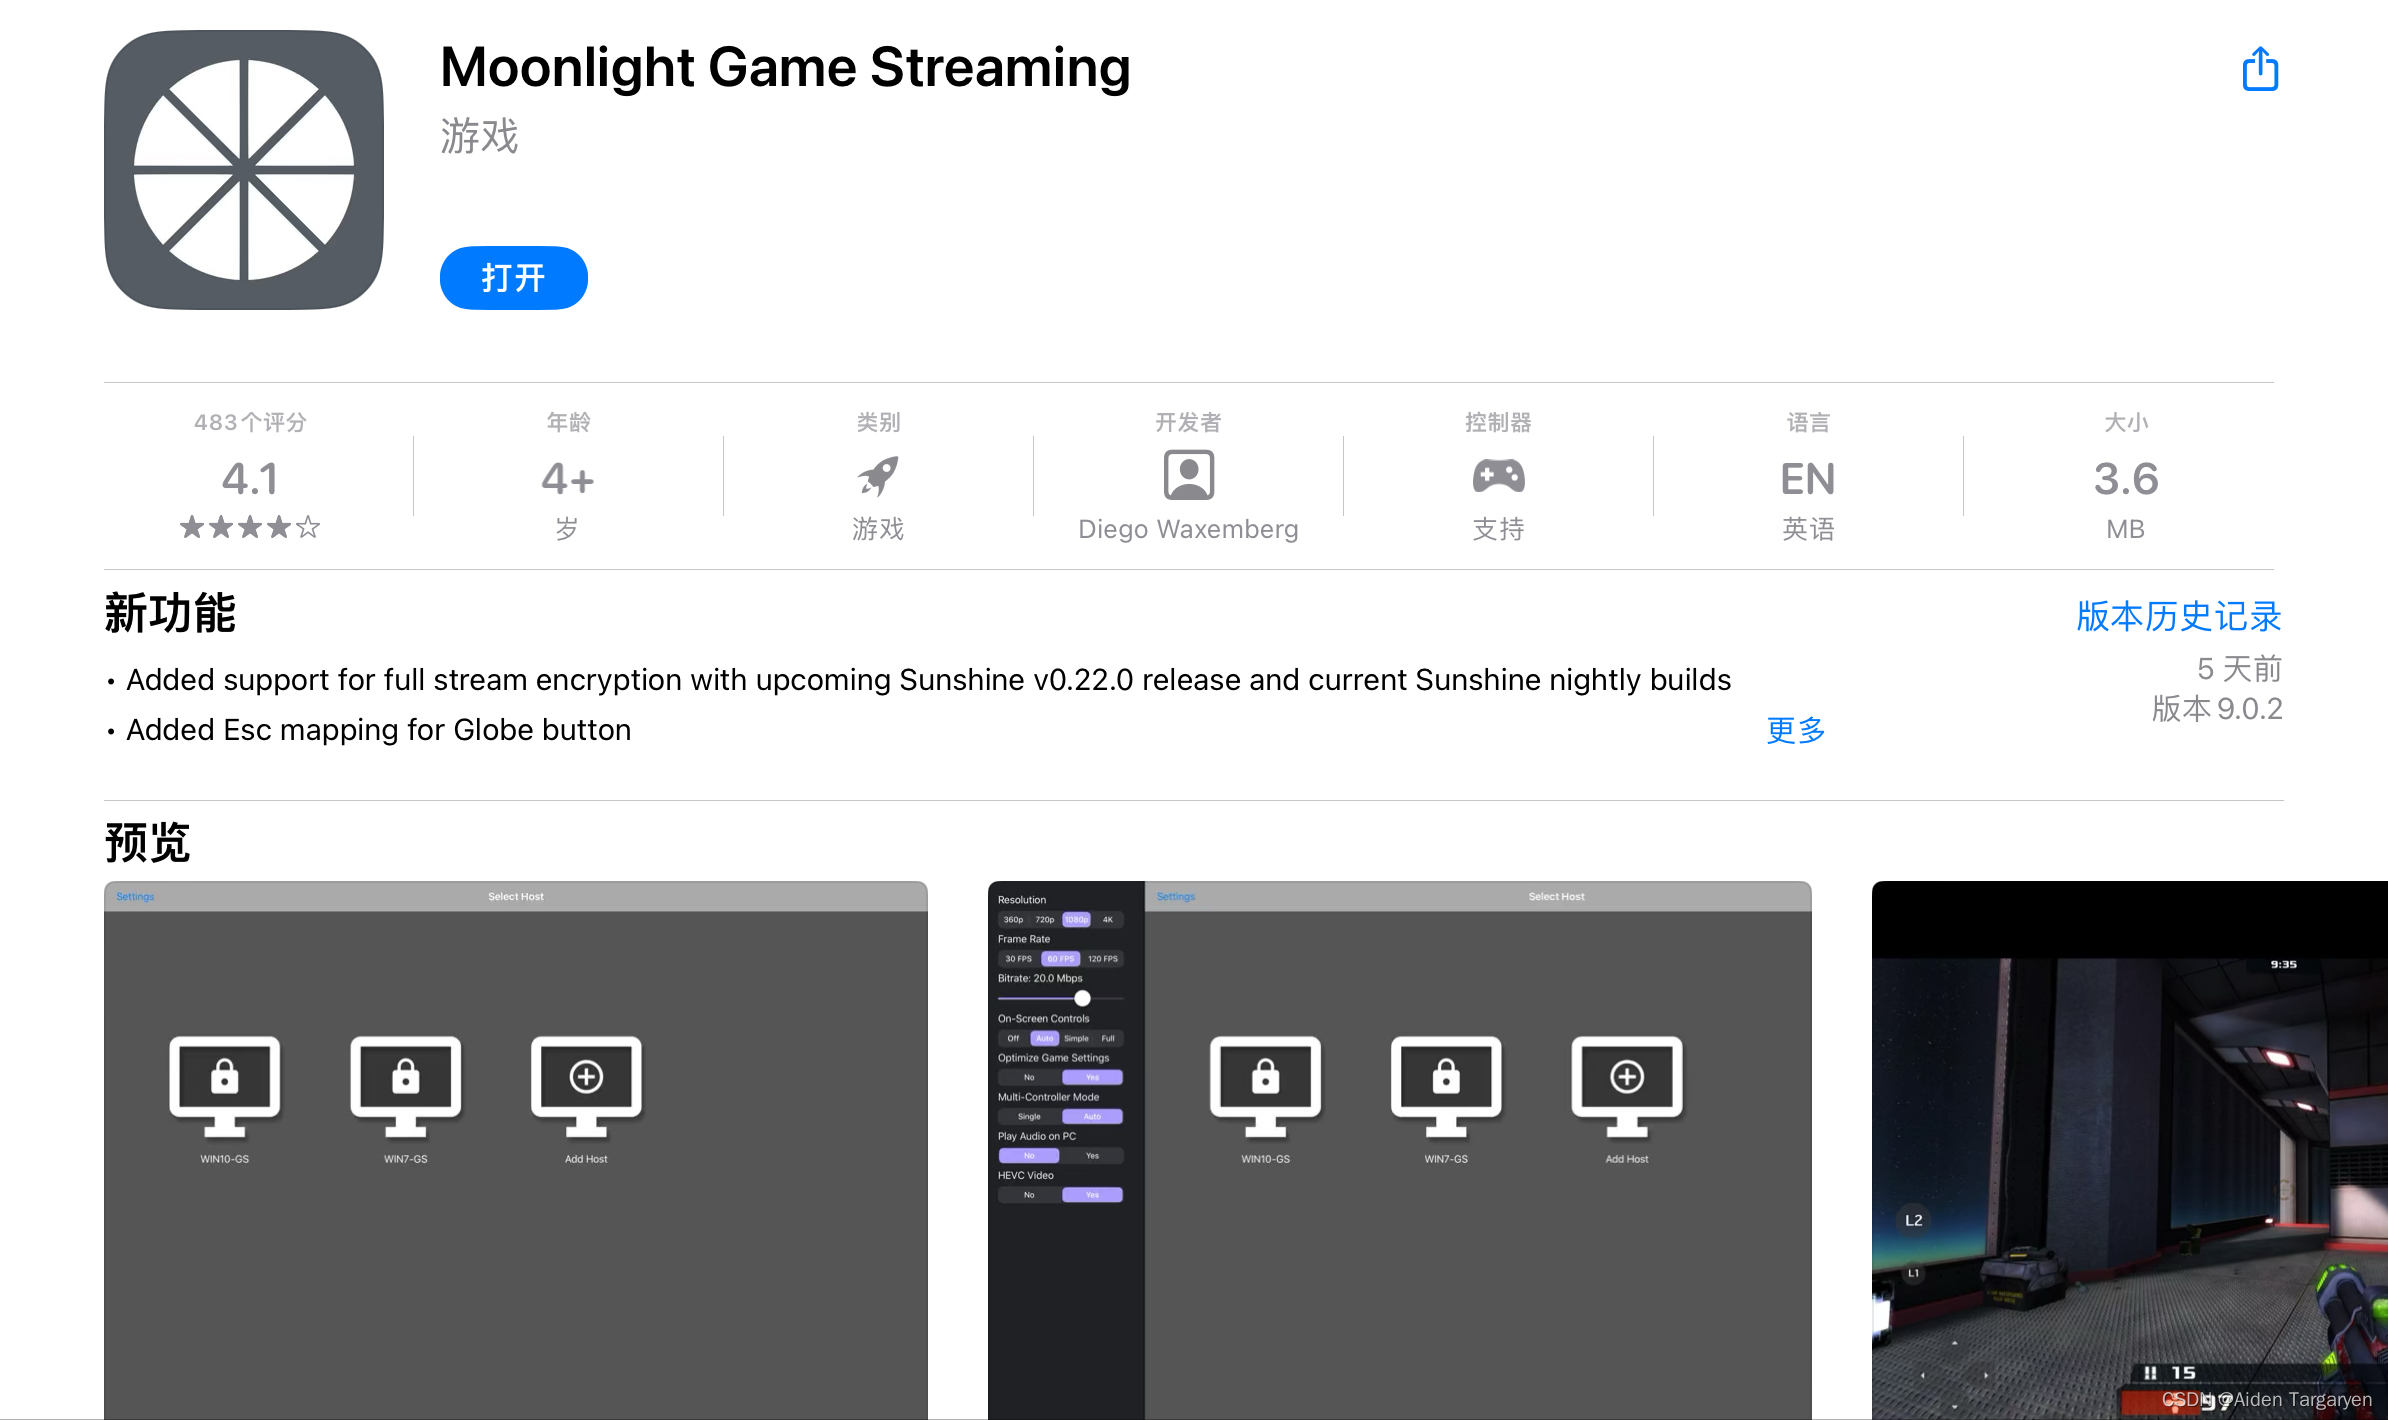Click the 版本 9.0.2 version text
The height and width of the screenshot is (1420, 2388).
2217,709
